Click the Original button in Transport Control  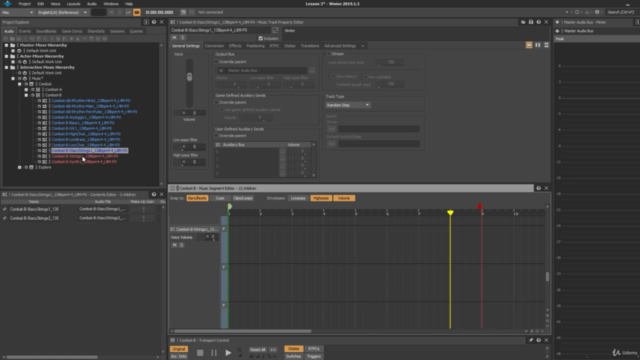[179, 349]
